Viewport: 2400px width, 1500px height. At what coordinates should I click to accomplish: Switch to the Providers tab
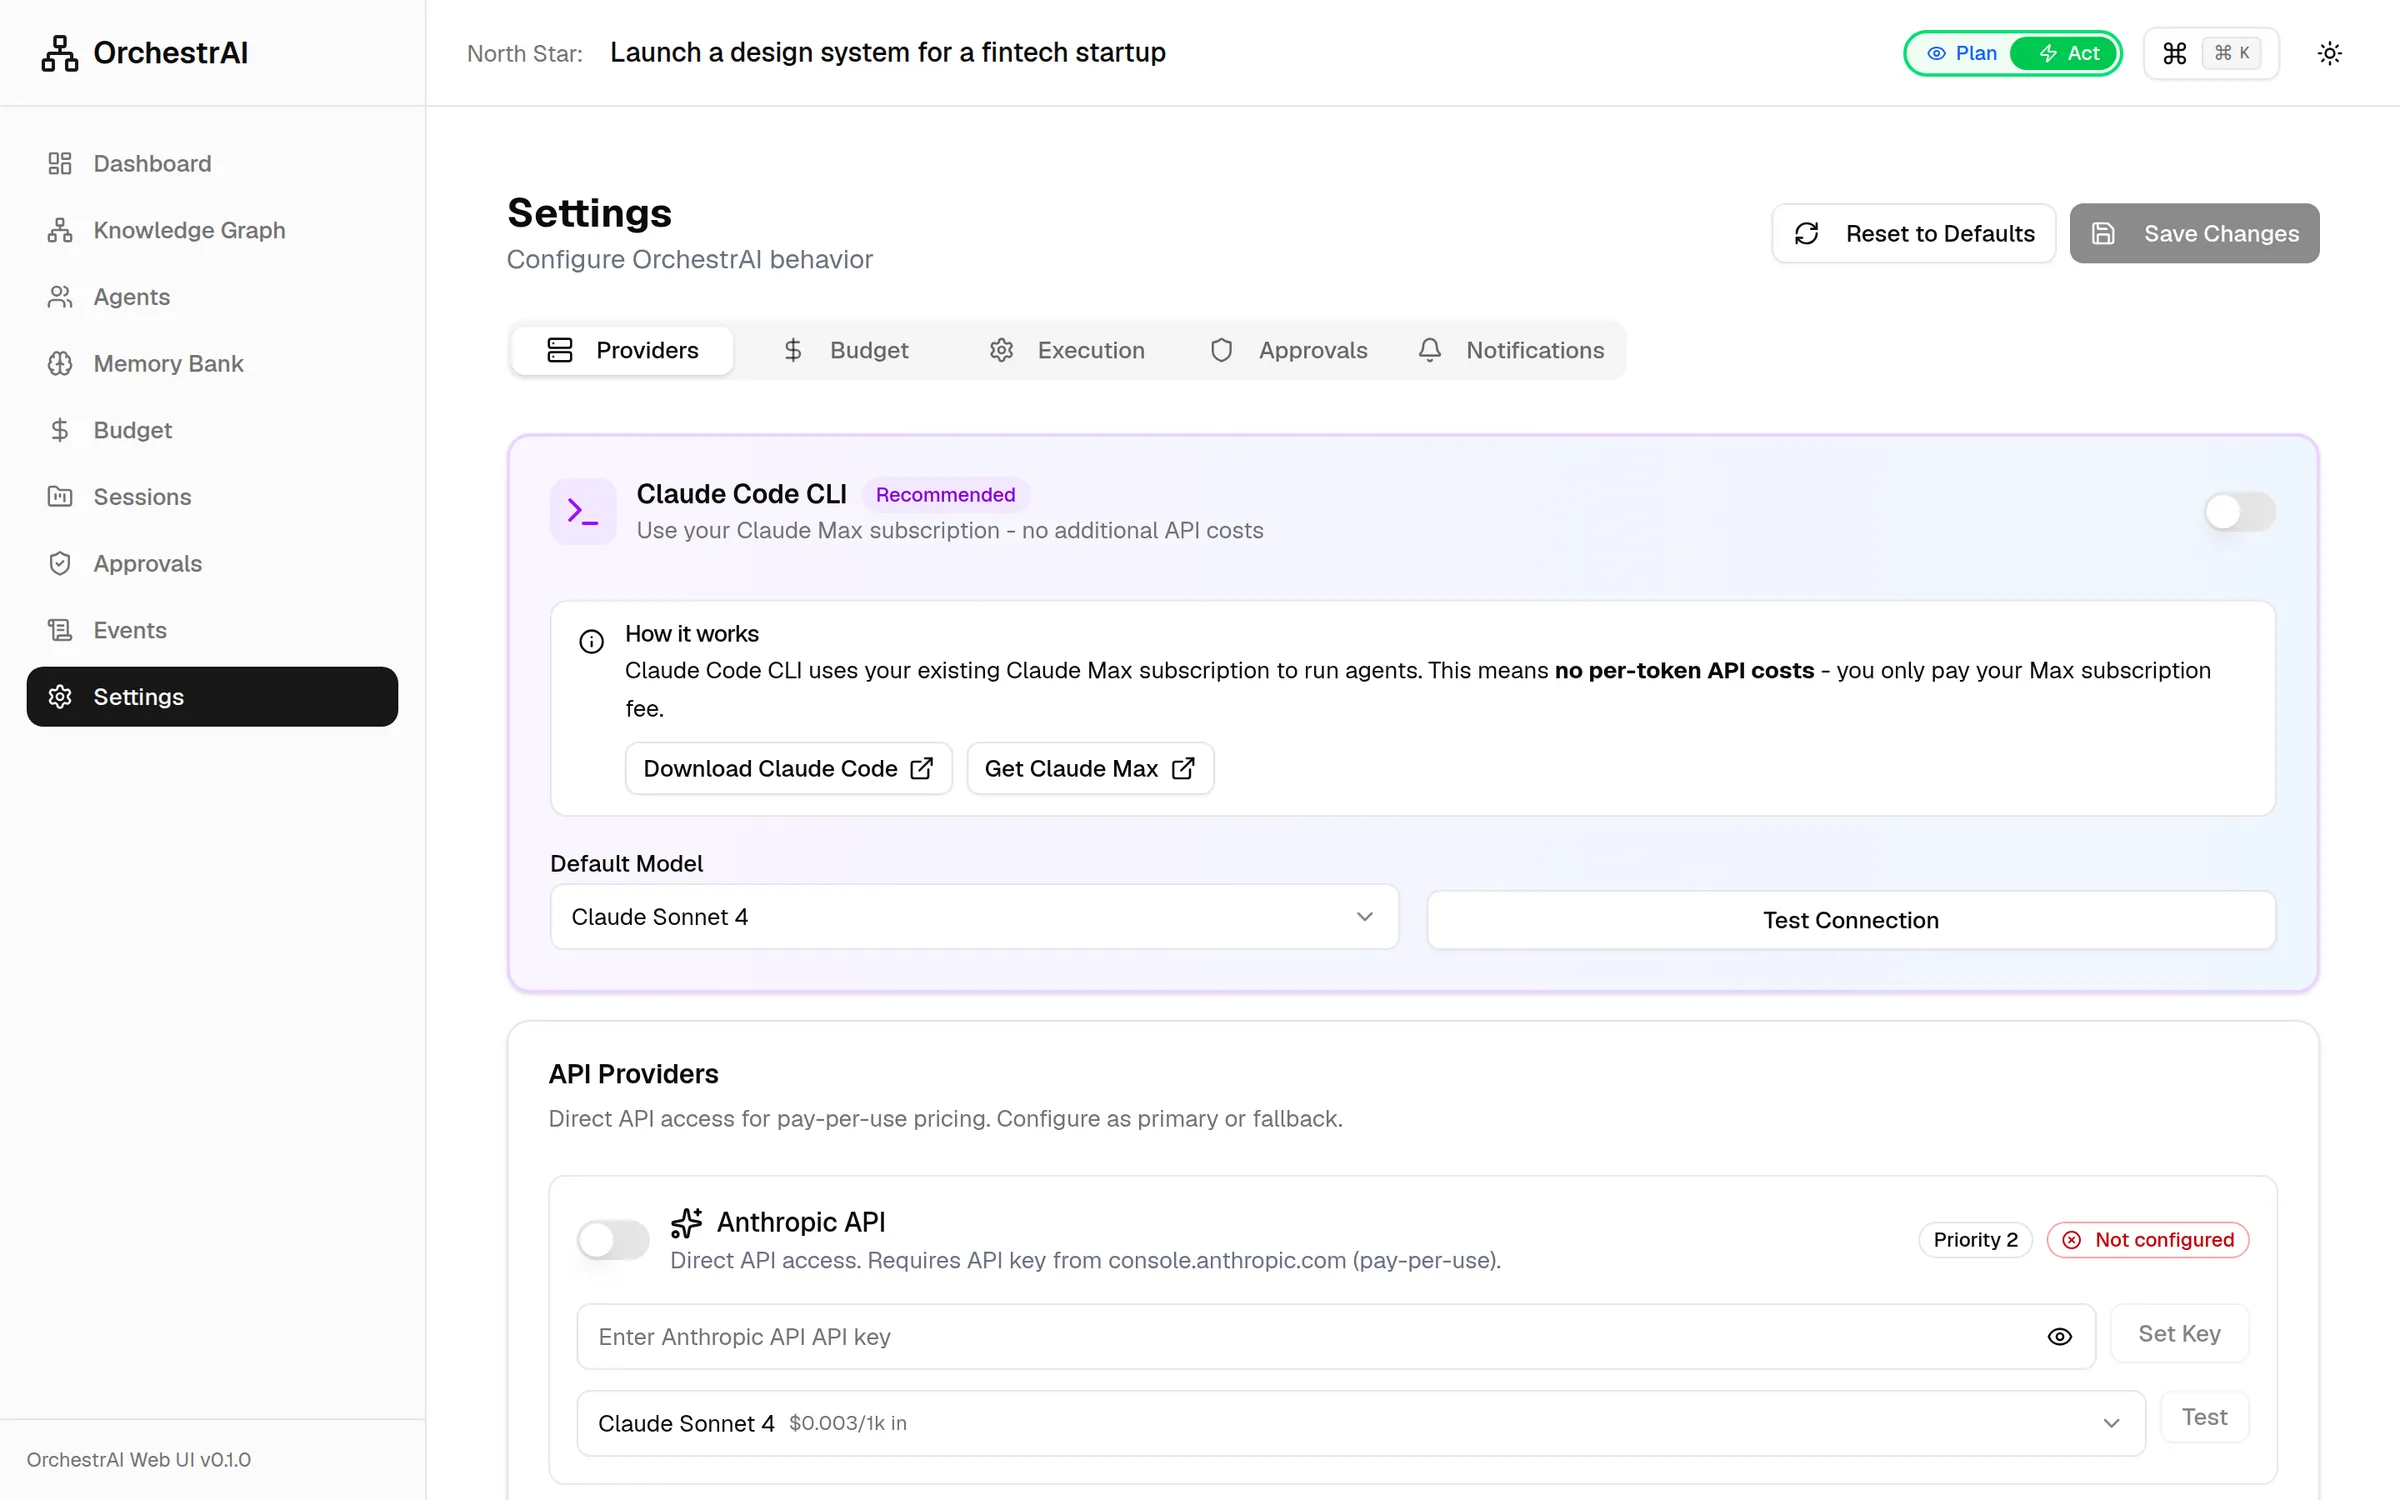pyautogui.click(x=622, y=350)
